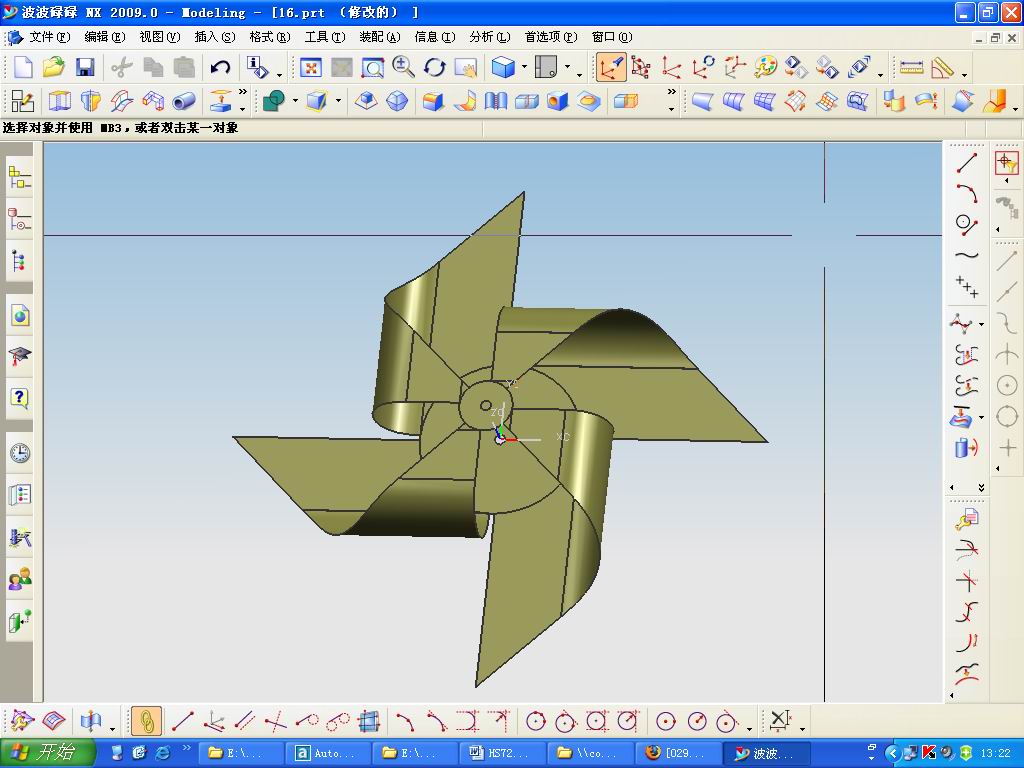Screen dimensions: 1024x768
Task: Fit the view to the window
Action: pyautogui.click(x=311, y=67)
